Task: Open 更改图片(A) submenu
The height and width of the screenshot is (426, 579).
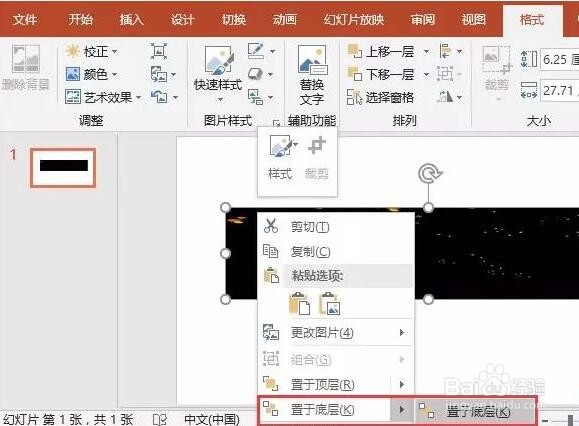Action: pos(336,333)
